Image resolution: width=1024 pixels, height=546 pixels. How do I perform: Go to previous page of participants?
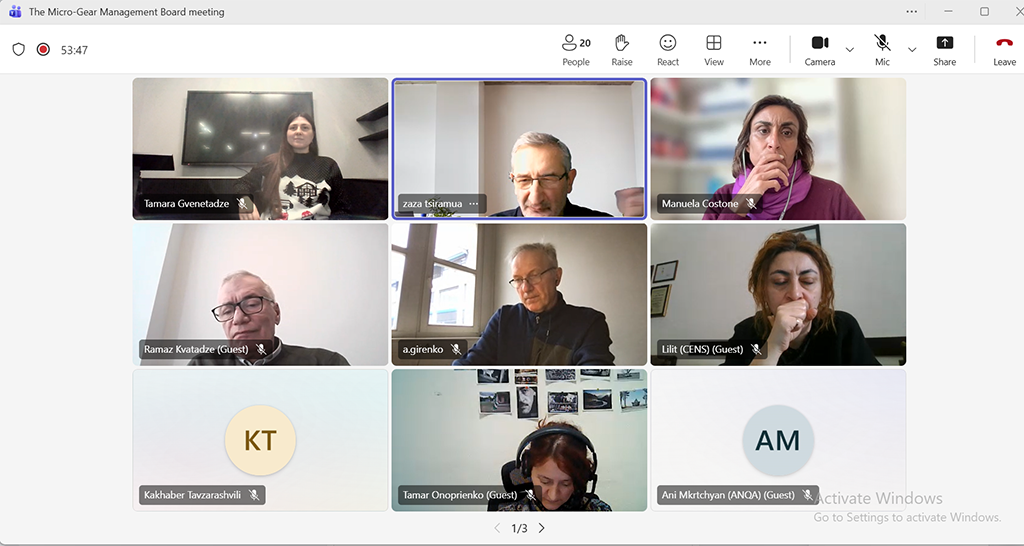click(x=497, y=528)
